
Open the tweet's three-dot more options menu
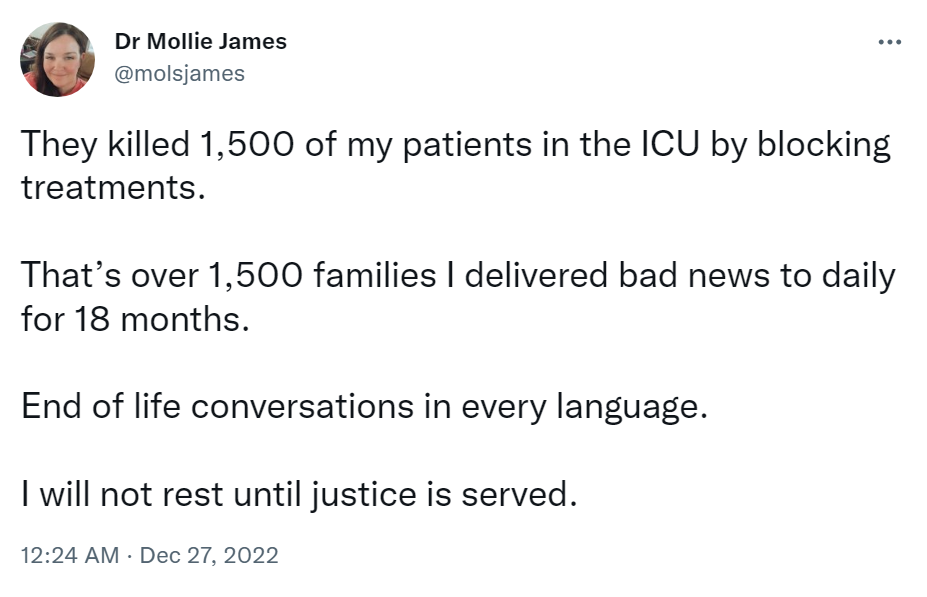888,43
